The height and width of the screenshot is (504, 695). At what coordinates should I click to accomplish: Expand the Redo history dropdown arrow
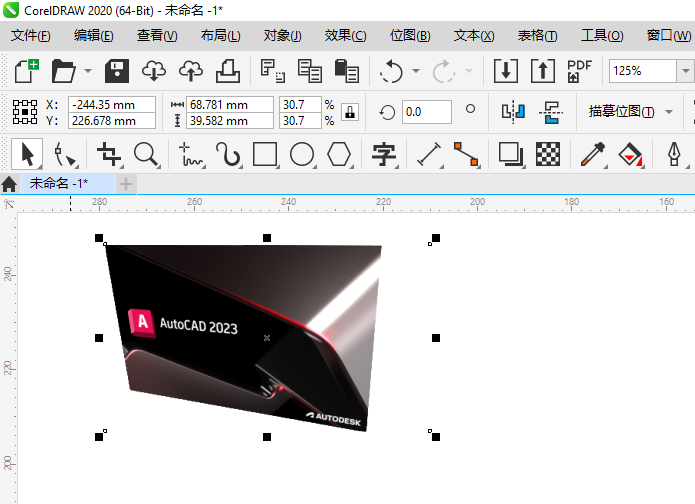469,71
